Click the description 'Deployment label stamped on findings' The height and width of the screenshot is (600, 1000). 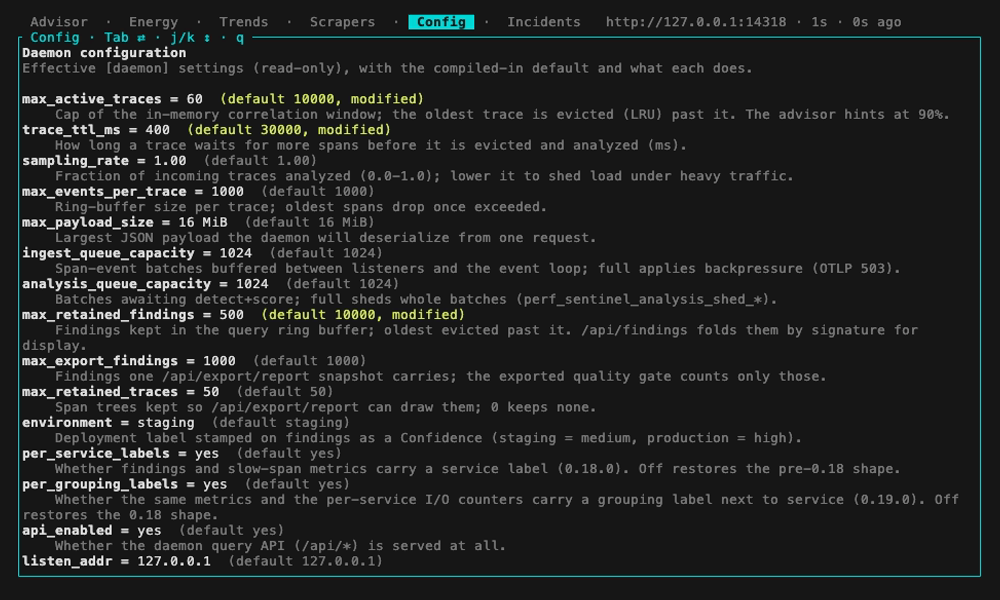click(428, 438)
